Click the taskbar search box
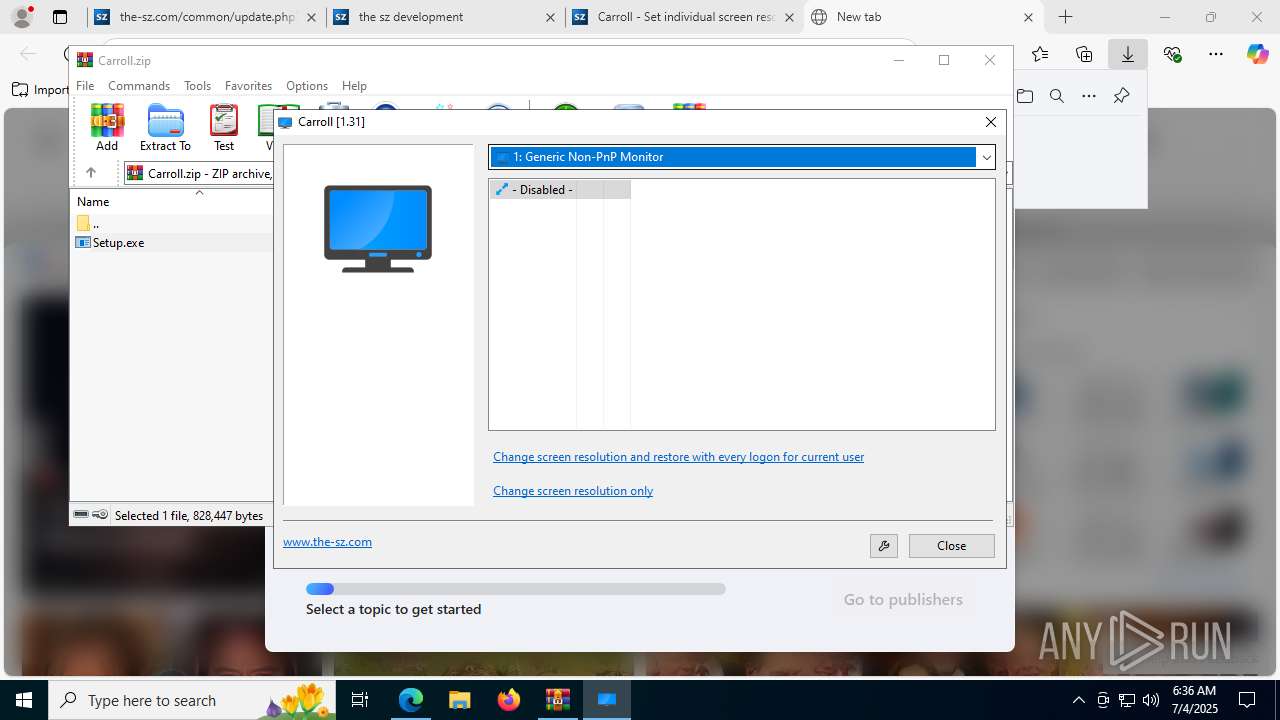1280x720 pixels. click(193, 700)
